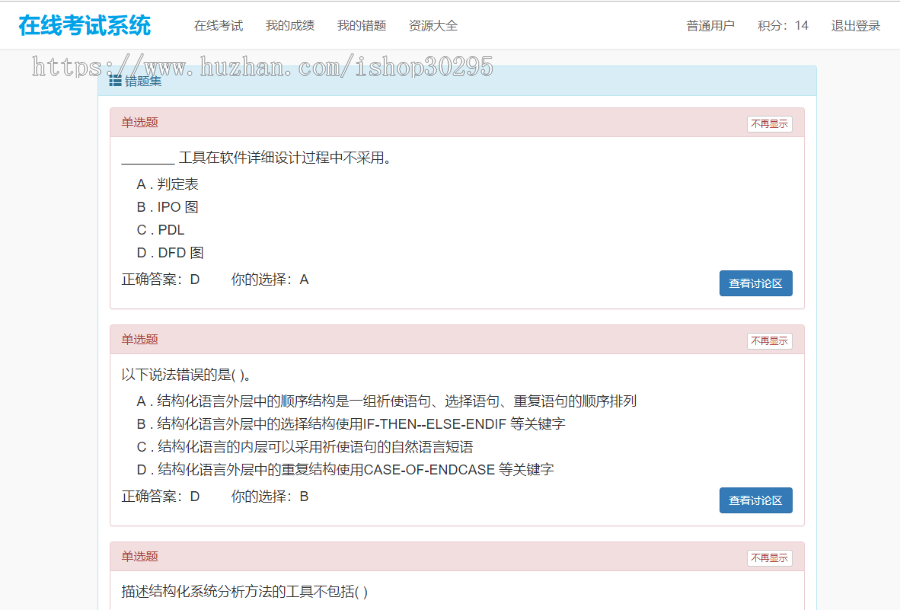This screenshot has width=900, height=610.
Task: Click the 单选题 label above 以下说法错误的是
Action: 139,339
